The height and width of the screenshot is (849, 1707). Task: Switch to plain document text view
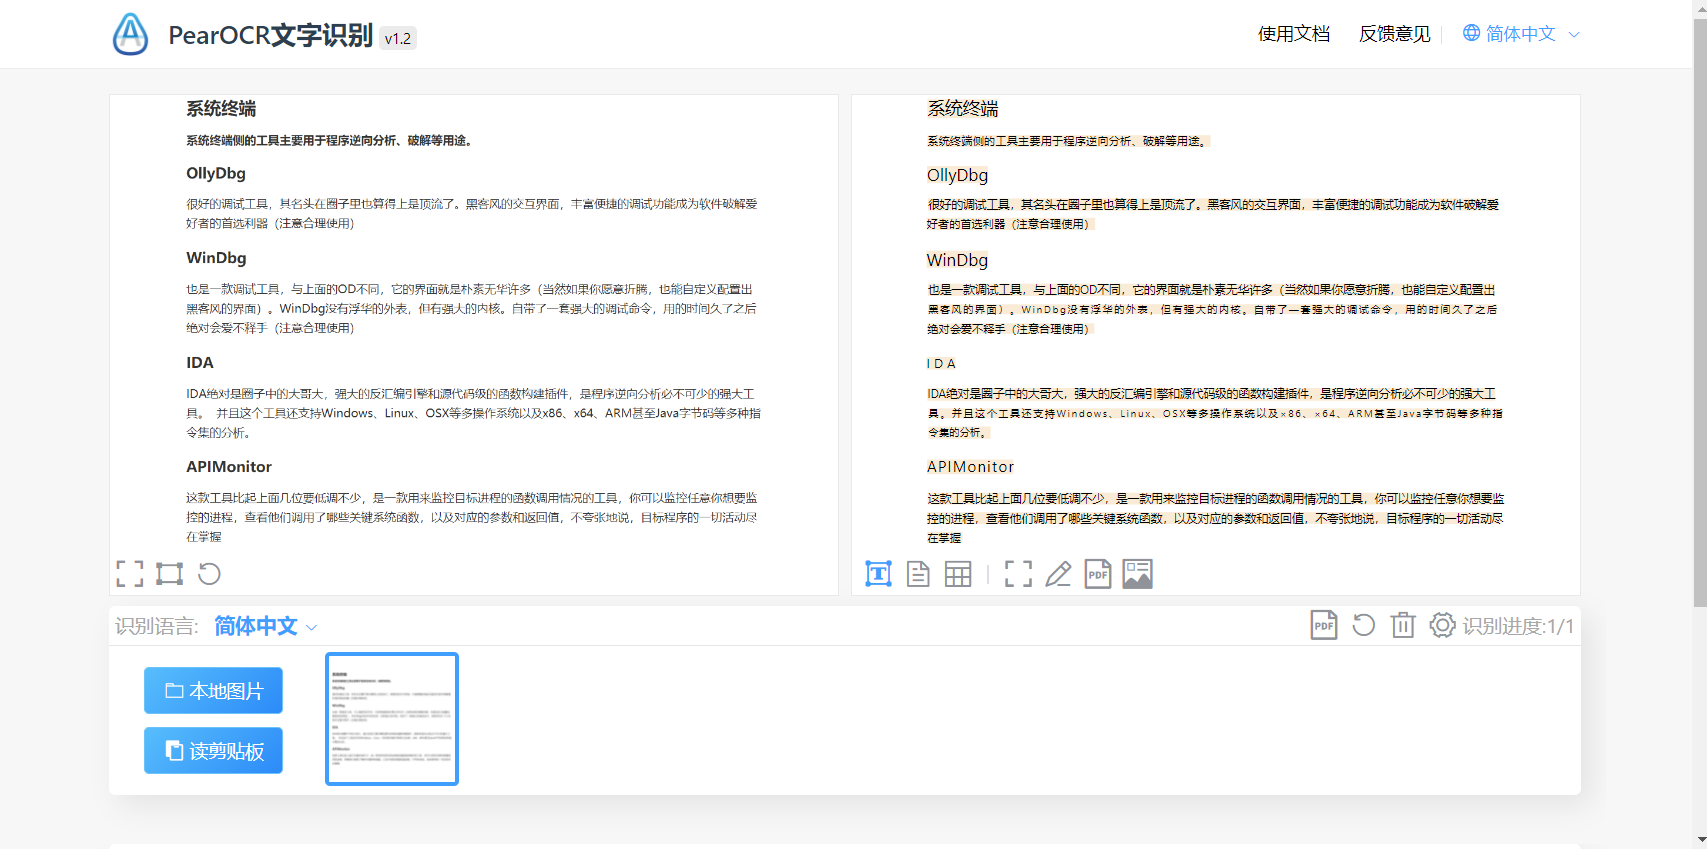[x=918, y=574]
